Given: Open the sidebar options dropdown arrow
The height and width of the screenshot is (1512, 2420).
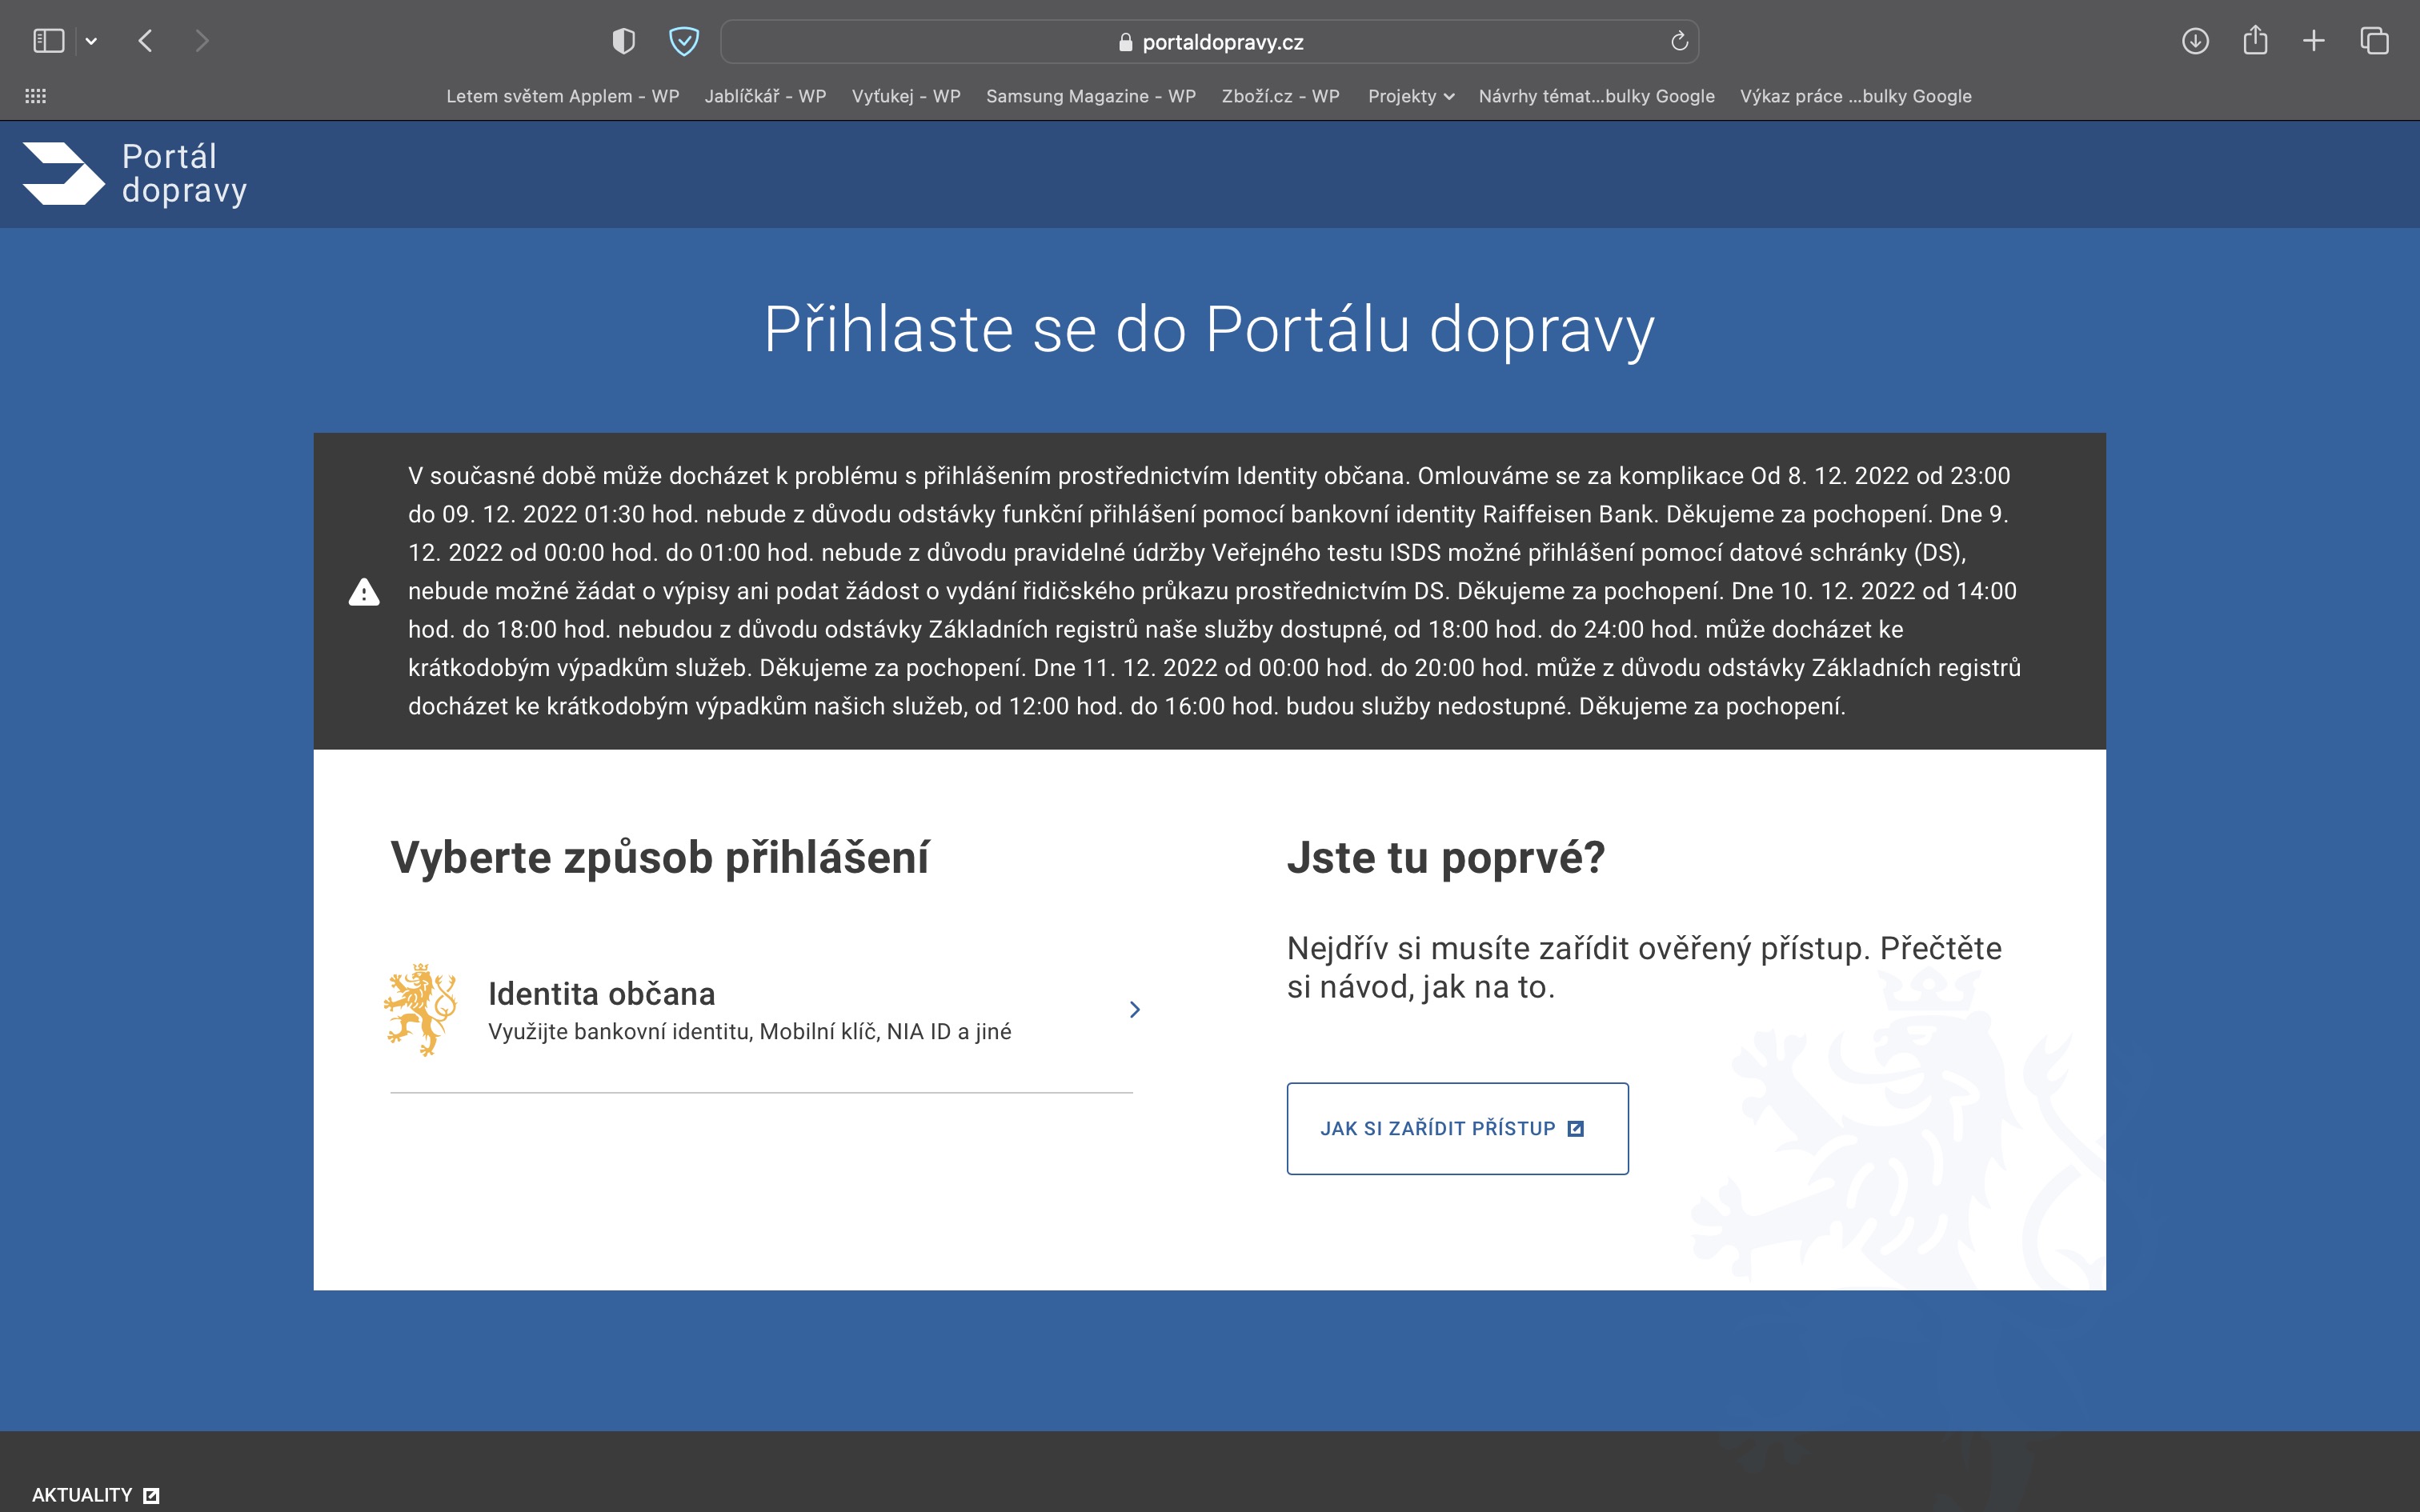Looking at the screenshot, I should [91, 41].
